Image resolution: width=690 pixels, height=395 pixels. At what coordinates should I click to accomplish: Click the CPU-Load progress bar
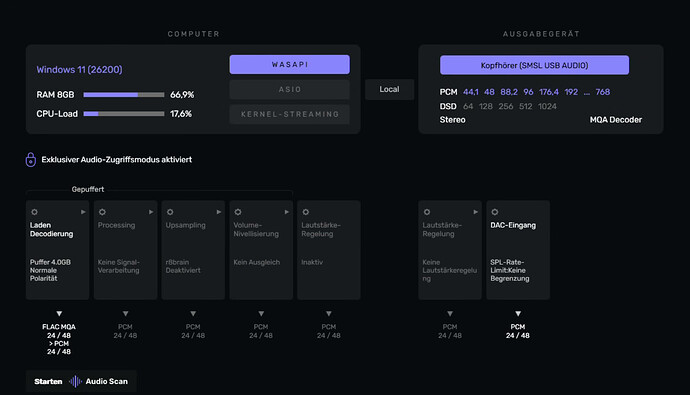124,114
